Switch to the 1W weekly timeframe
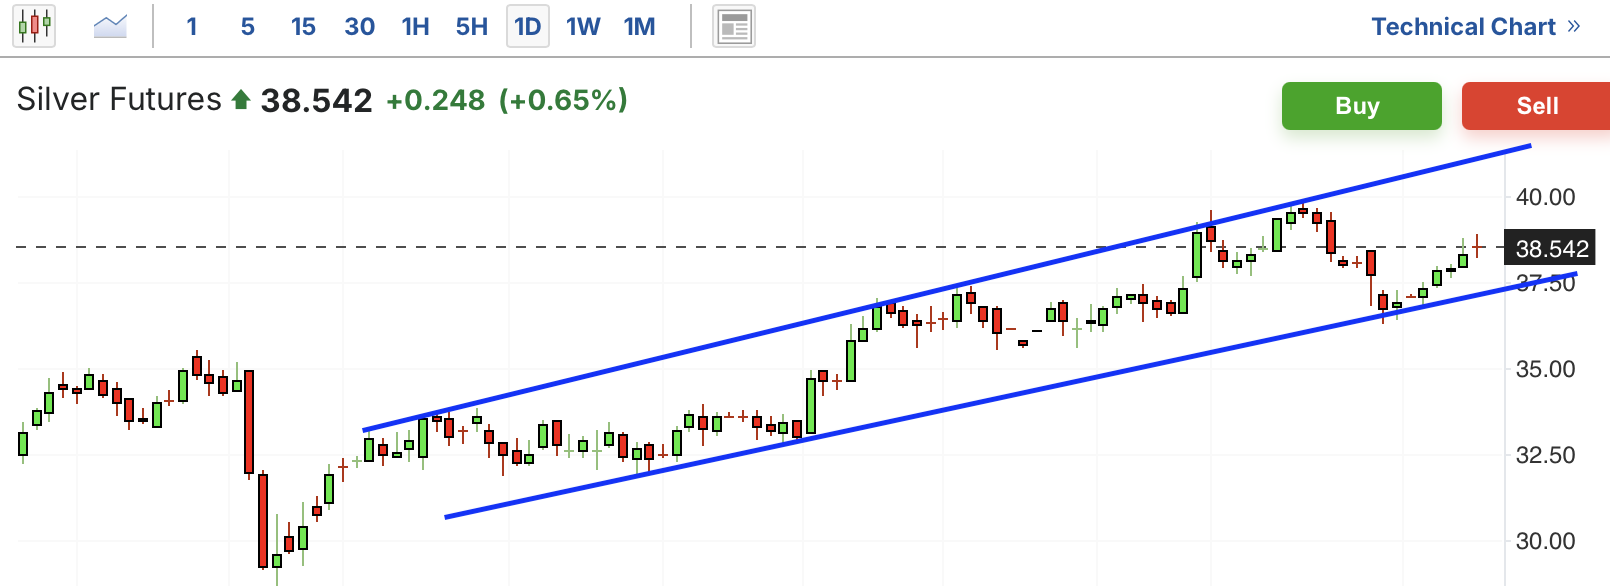 click(583, 27)
